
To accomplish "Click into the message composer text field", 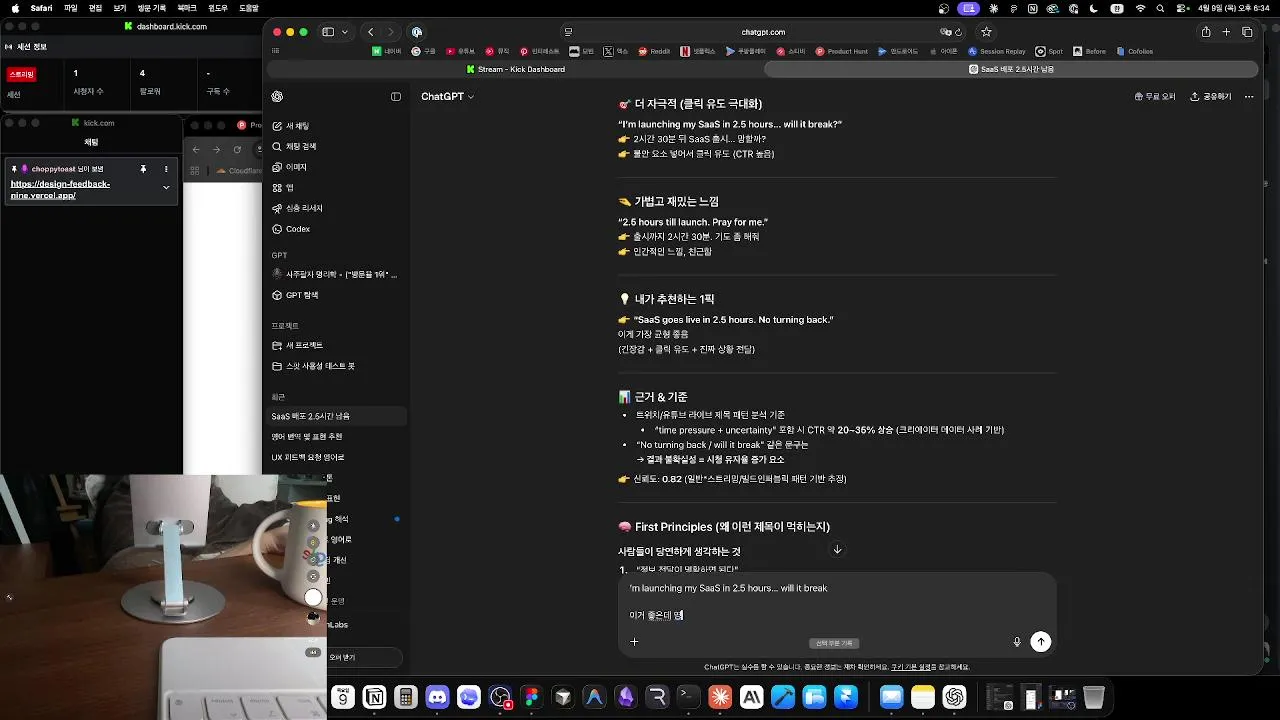I will (x=837, y=602).
